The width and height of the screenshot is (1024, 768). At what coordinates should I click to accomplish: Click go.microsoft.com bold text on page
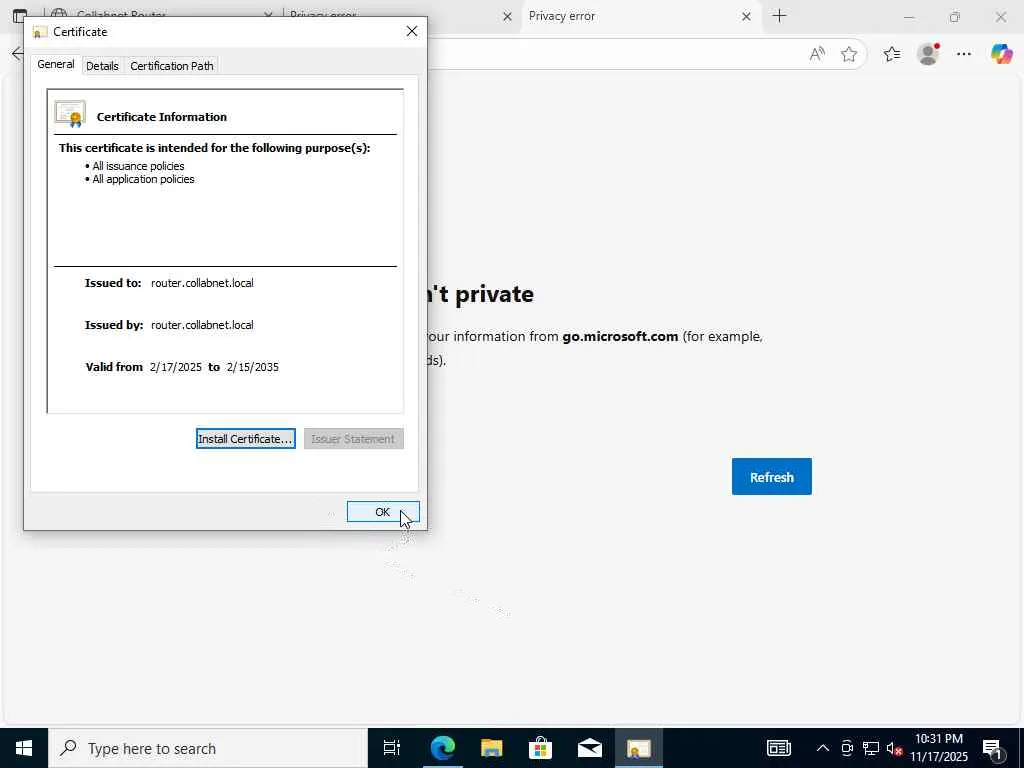click(x=620, y=336)
